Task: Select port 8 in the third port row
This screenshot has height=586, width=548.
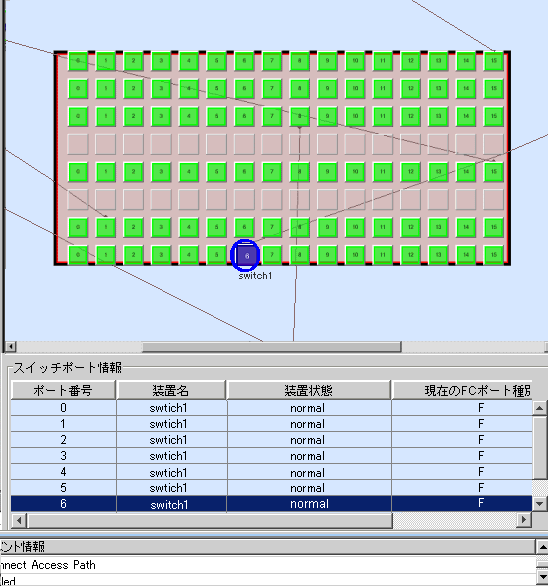Action: (x=299, y=116)
